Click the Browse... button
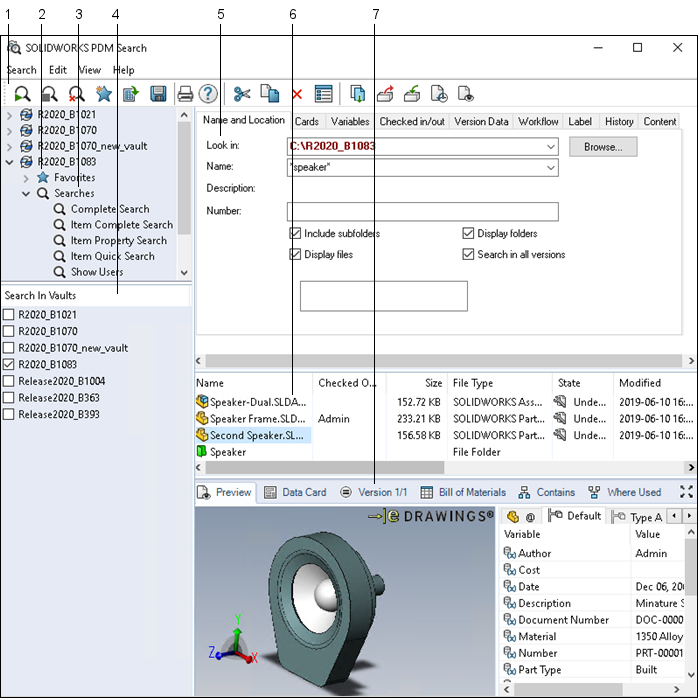The image size is (698, 698). coord(603,147)
